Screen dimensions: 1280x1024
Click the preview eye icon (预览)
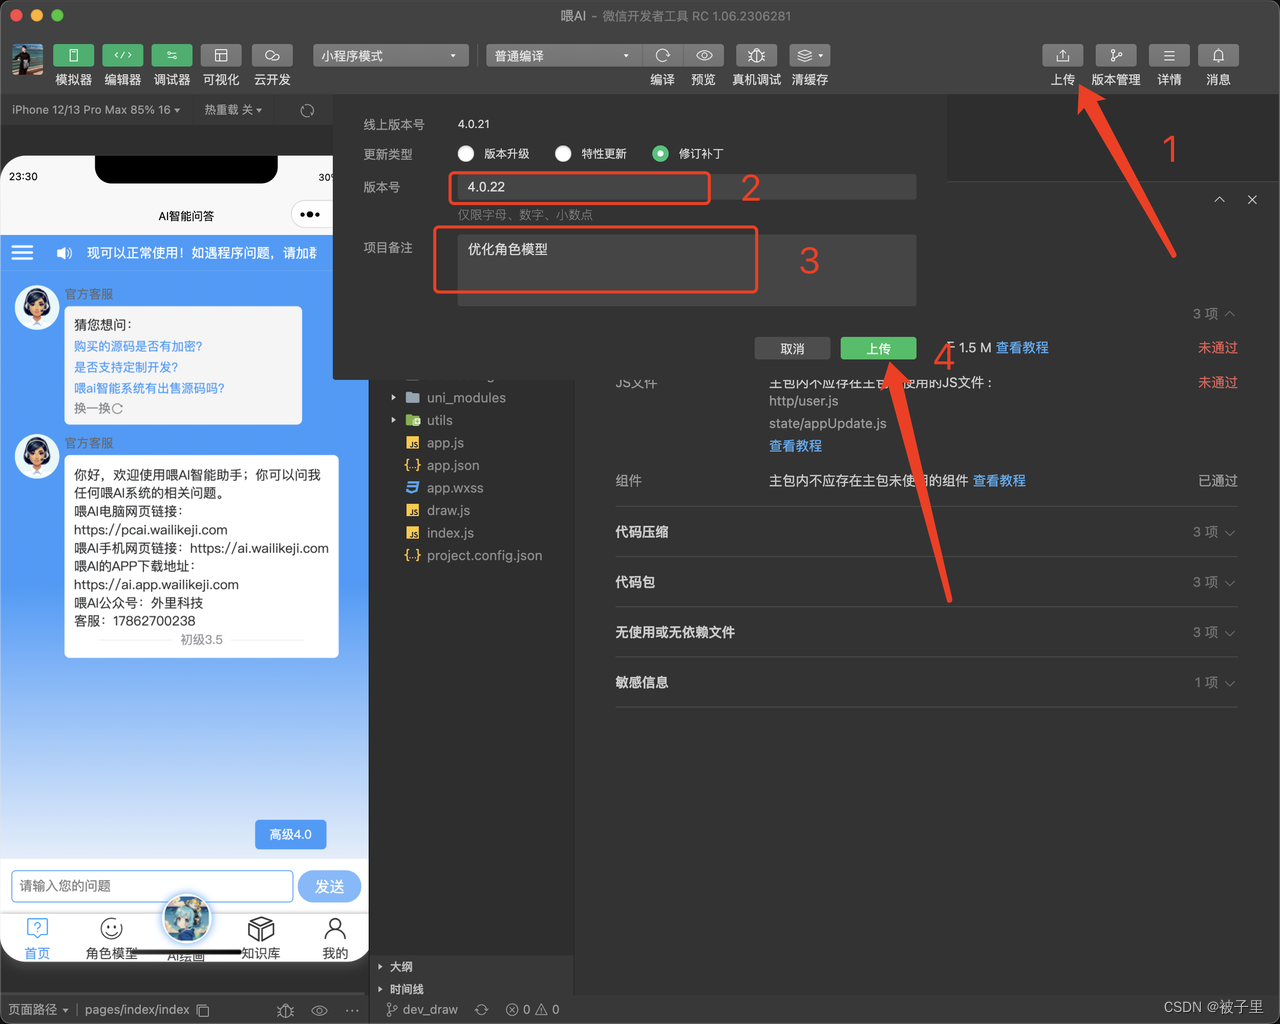pos(704,56)
